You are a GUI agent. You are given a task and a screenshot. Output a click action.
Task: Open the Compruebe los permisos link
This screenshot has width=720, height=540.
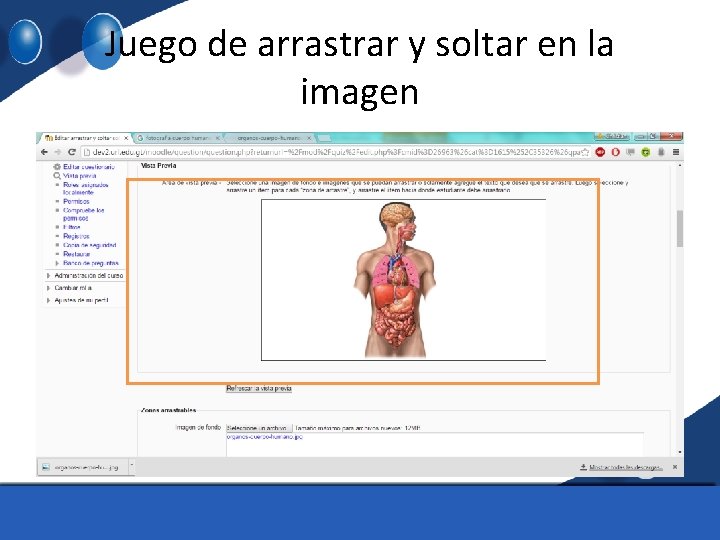84,214
